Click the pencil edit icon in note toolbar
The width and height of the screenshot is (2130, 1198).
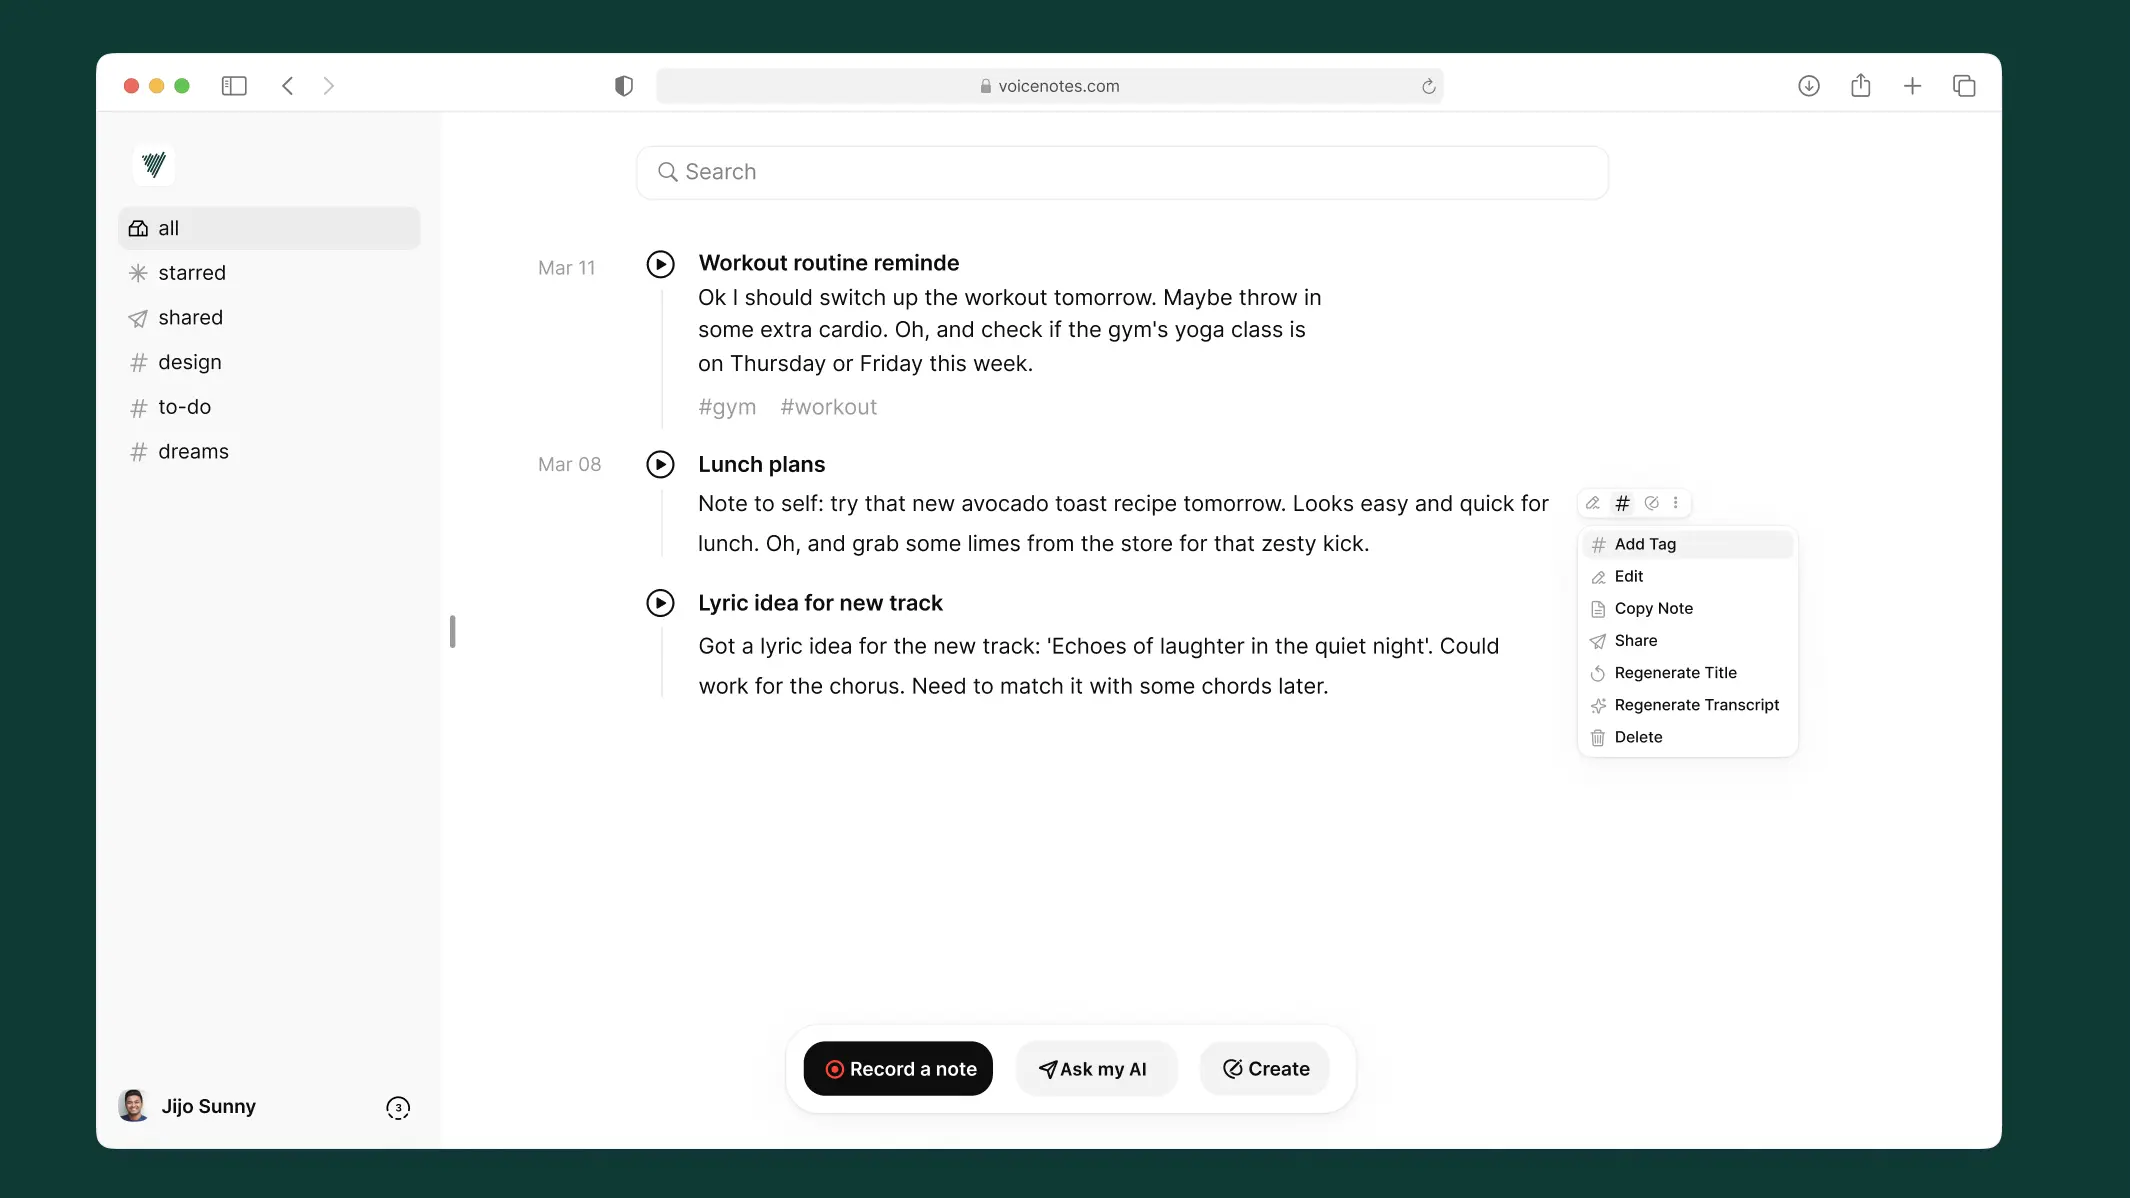[x=1593, y=503]
